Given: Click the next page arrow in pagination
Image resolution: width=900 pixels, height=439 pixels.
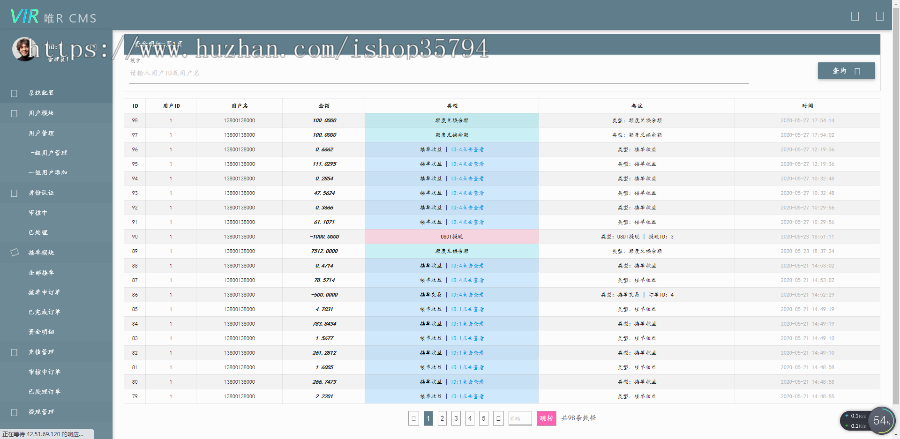Looking at the screenshot, I should click(498, 419).
